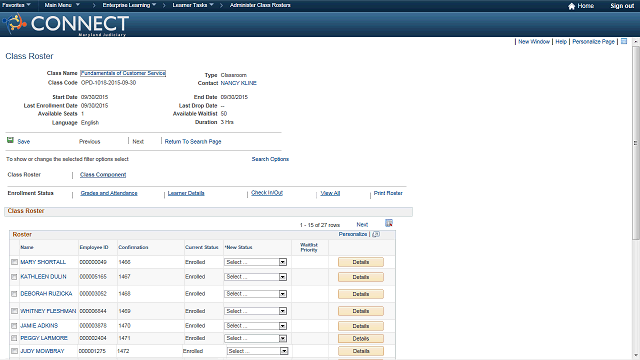This screenshot has height=360, width=640.
Task: Open the Favorites menu
Action: click(x=16, y=5)
